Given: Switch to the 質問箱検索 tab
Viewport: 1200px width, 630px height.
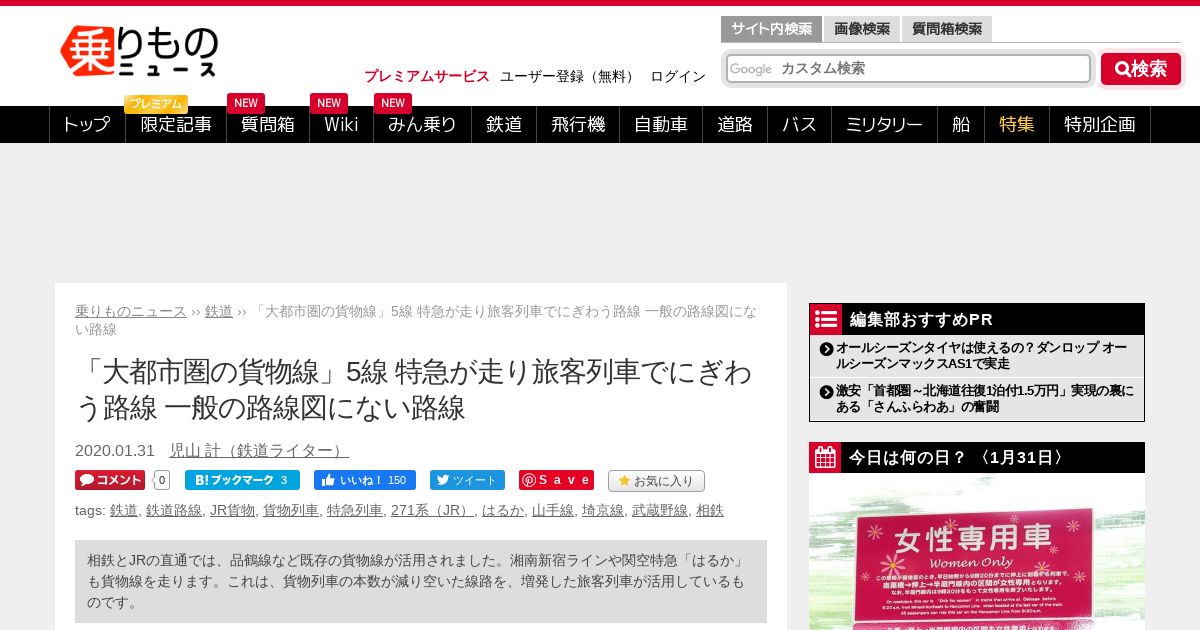Looking at the screenshot, I should pyautogui.click(x=947, y=29).
